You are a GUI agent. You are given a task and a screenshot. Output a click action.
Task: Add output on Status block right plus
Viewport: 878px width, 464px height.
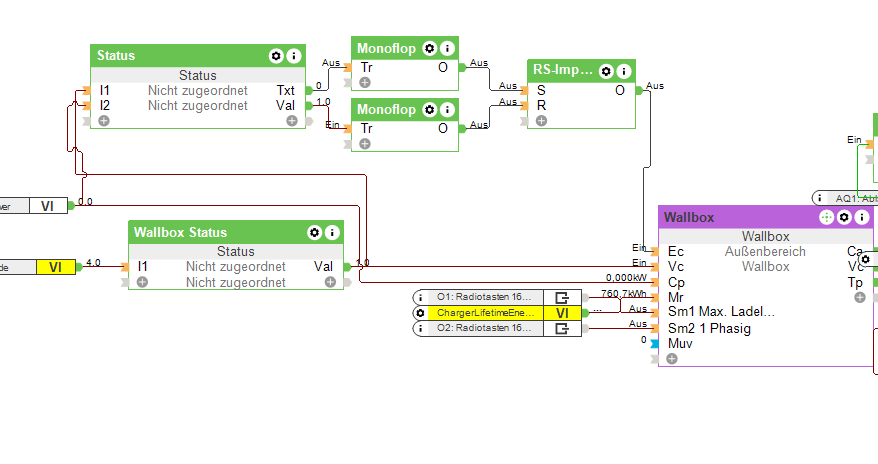pos(292,121)
